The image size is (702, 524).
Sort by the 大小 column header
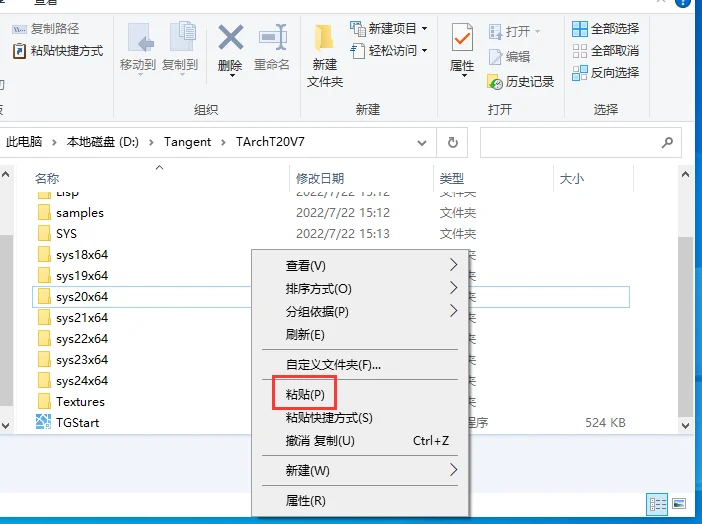pos(572,179)
